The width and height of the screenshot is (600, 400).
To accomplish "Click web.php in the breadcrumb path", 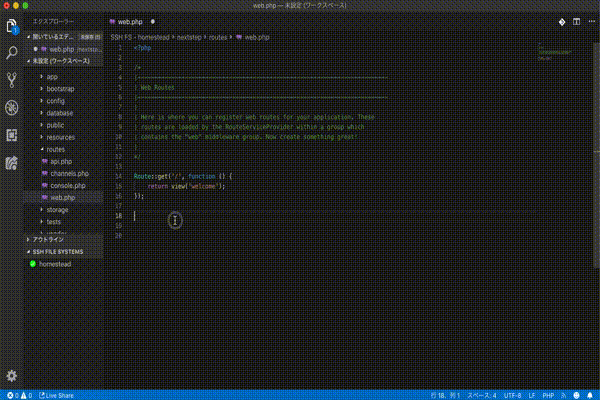I will coord(257,37).
